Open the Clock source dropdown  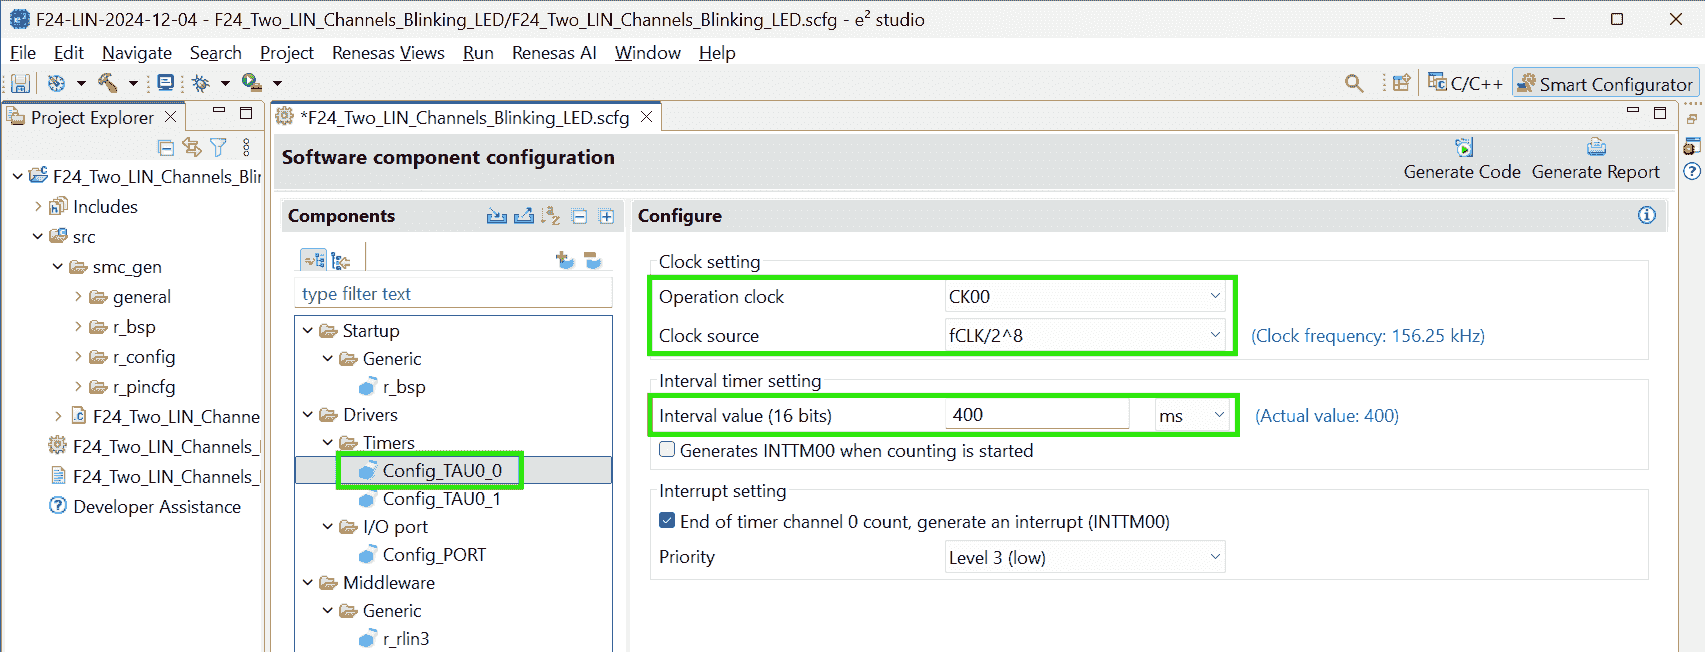coord(1084,336)
